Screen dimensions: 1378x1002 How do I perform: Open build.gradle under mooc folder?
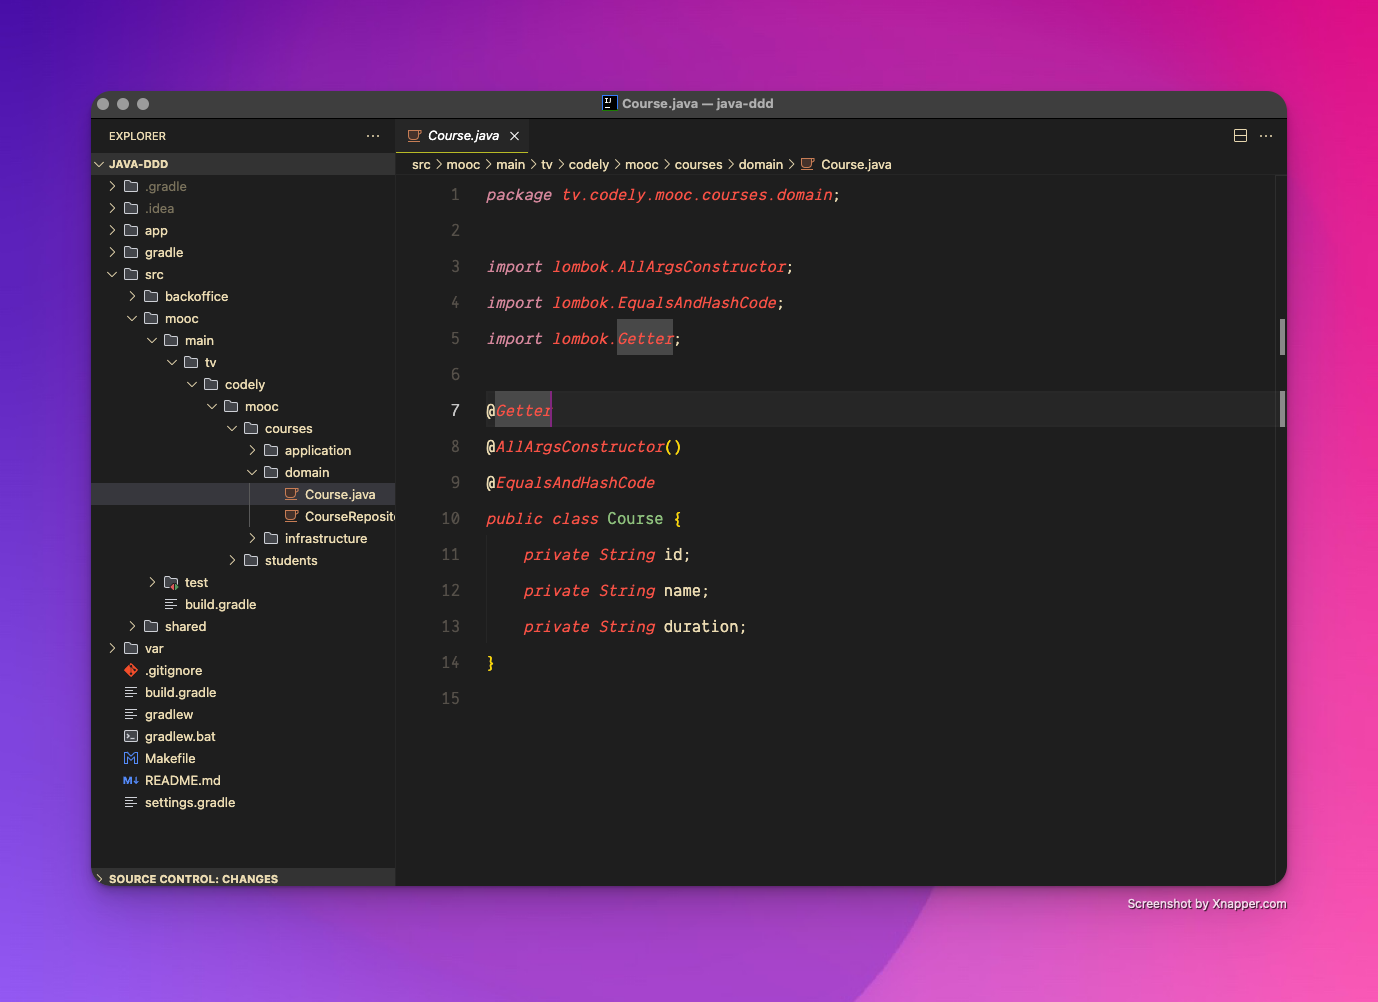(x=243, y=604)
